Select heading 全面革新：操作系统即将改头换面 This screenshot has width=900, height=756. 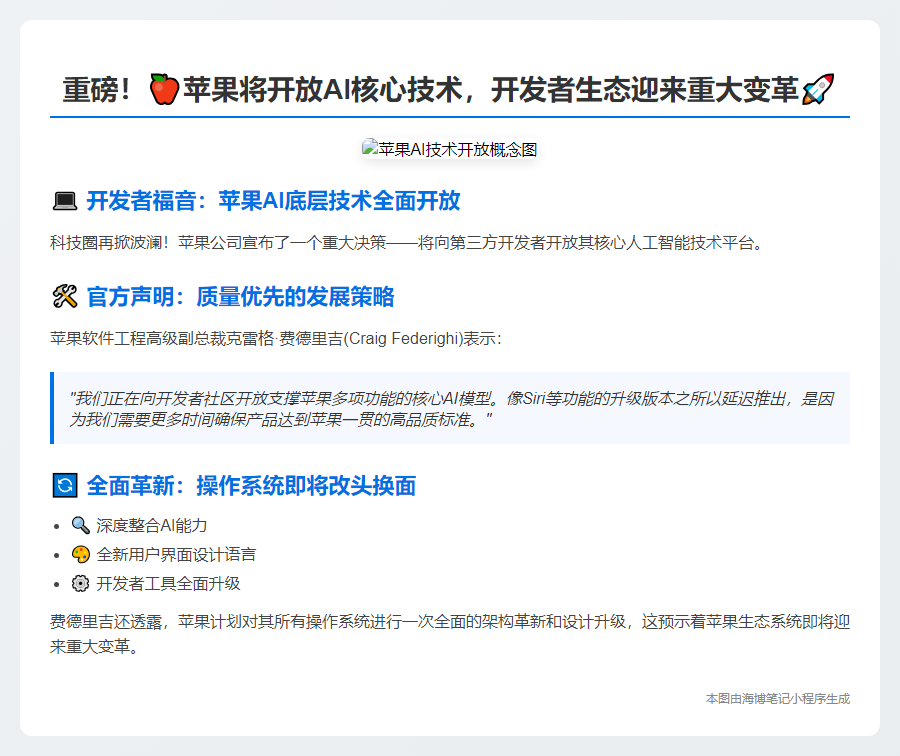tap(251, 486)
